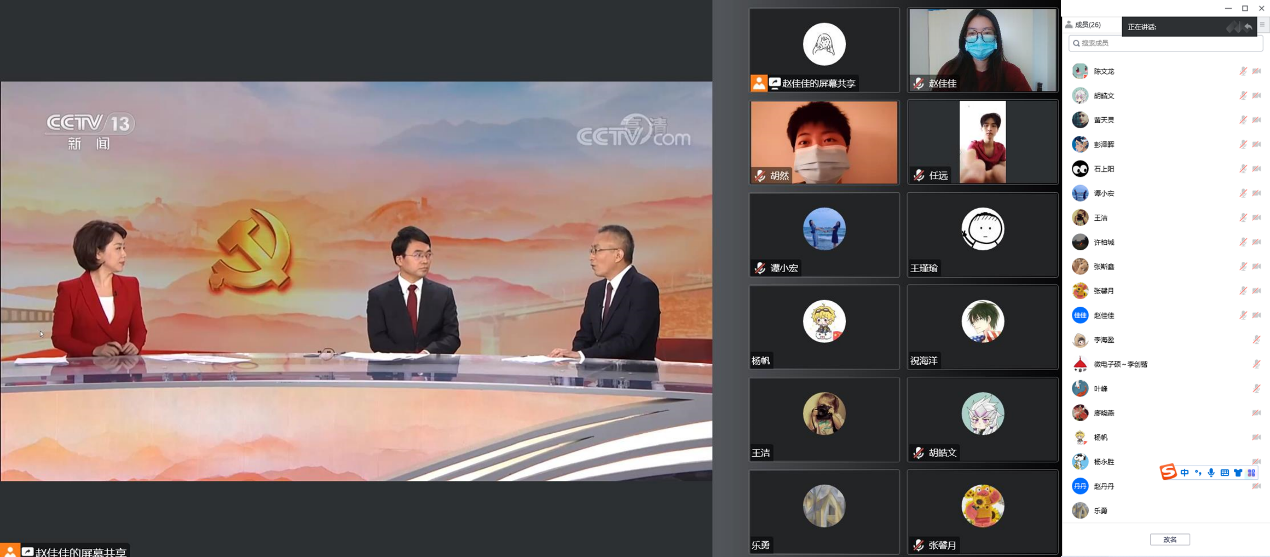Click the 搜索成员 search field
The image size is (1270, 557).
click(1165, 43)
